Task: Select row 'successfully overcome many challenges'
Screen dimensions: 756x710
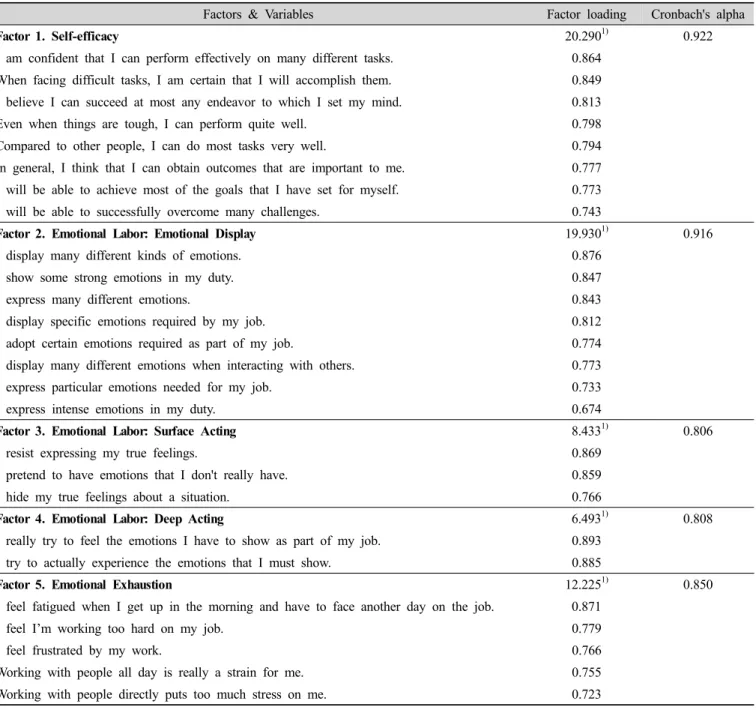Action: (160, 212)
